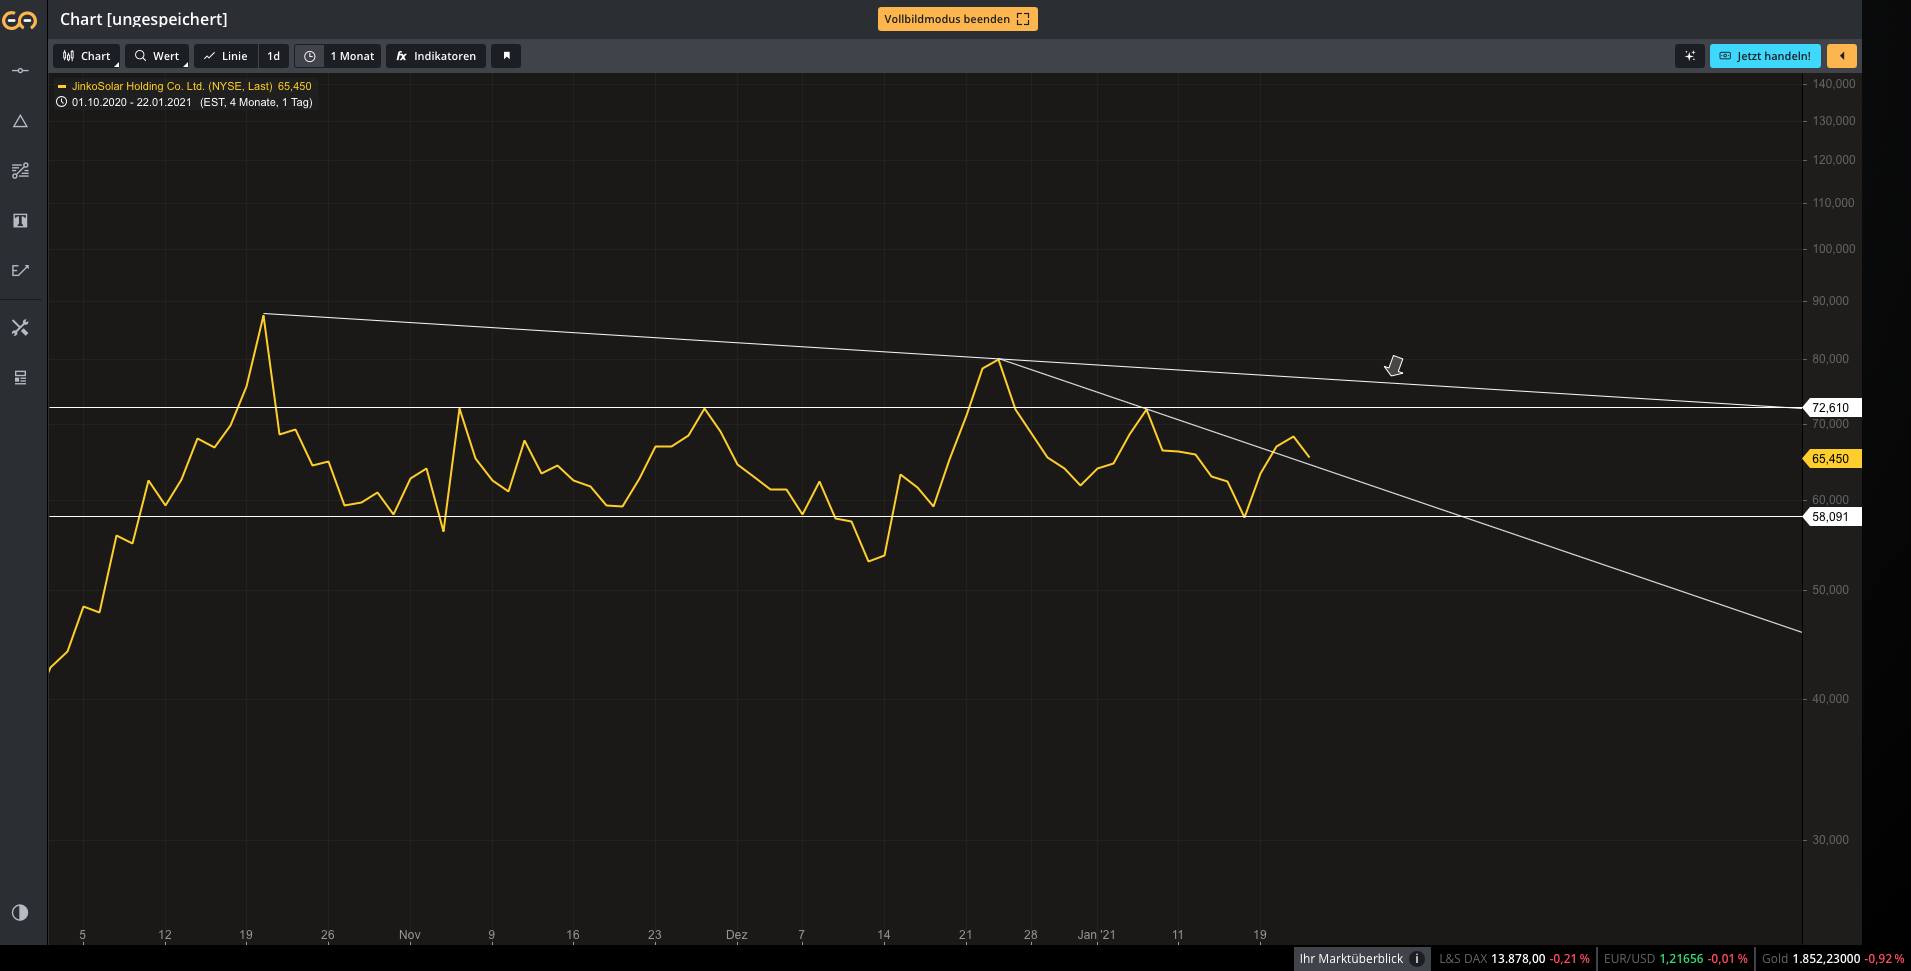Click the 50,000 price axis label
The width and height of the screenshot is (1911, 971).
tap(1831, 589)
